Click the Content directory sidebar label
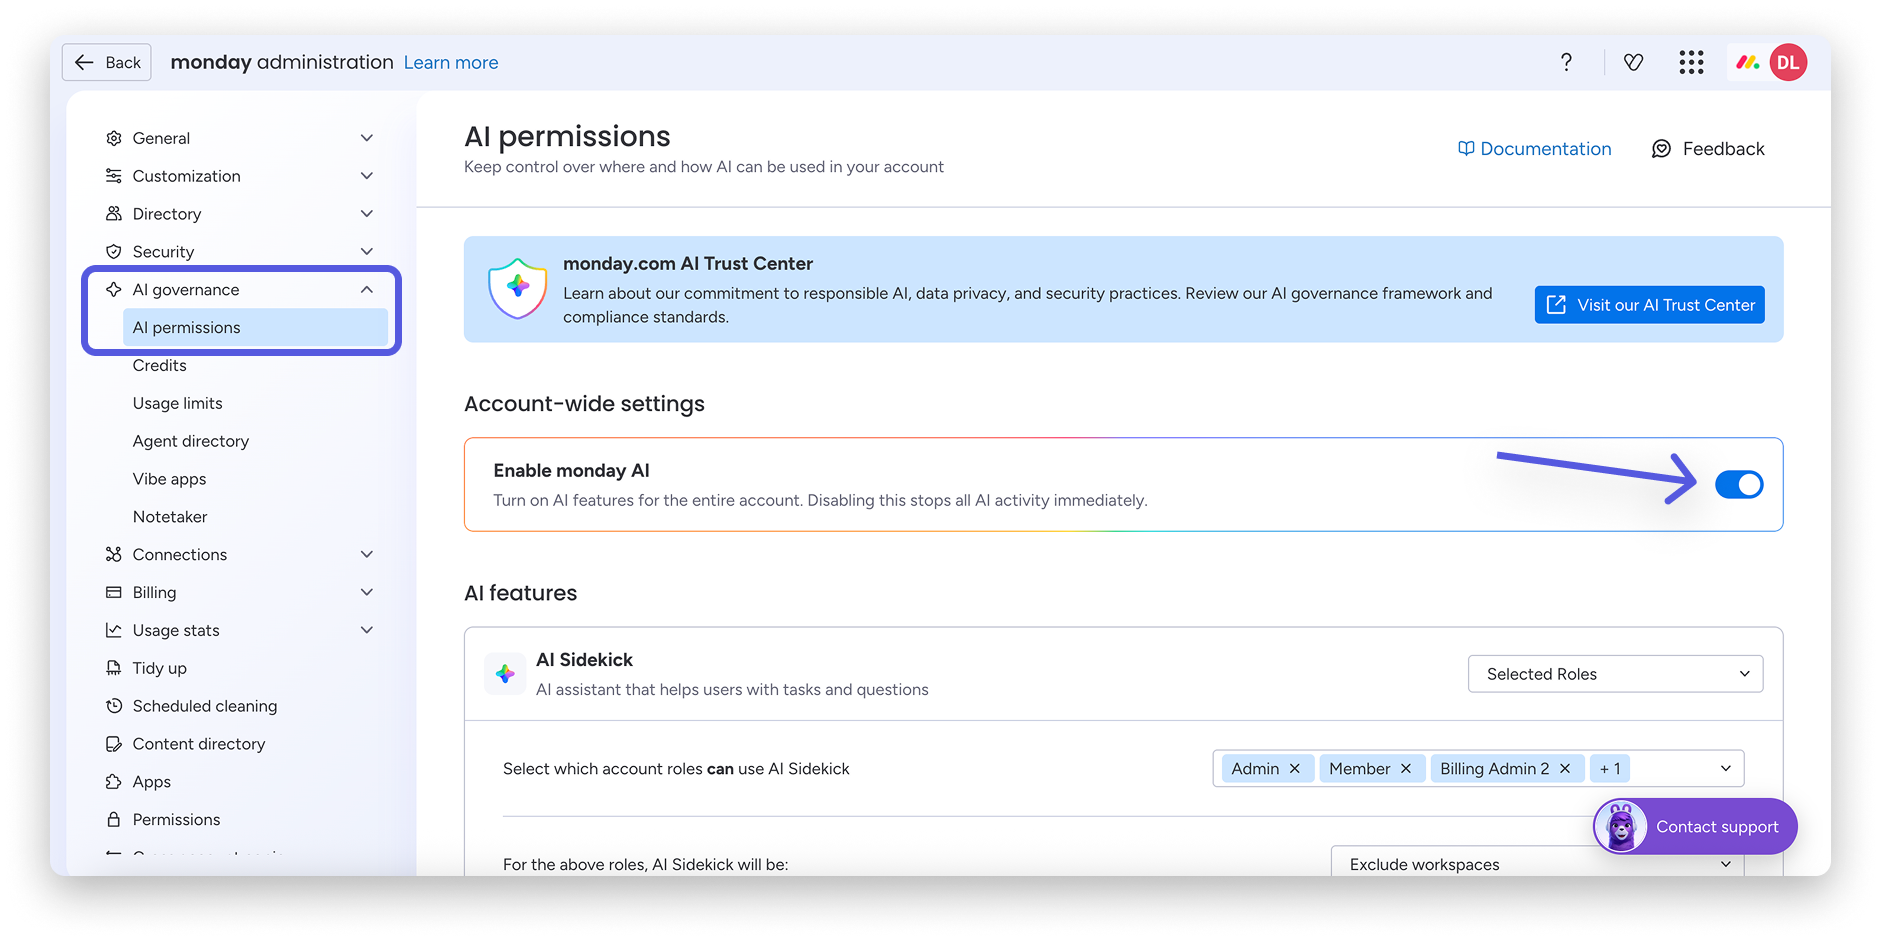 click(x=199, y=744)
